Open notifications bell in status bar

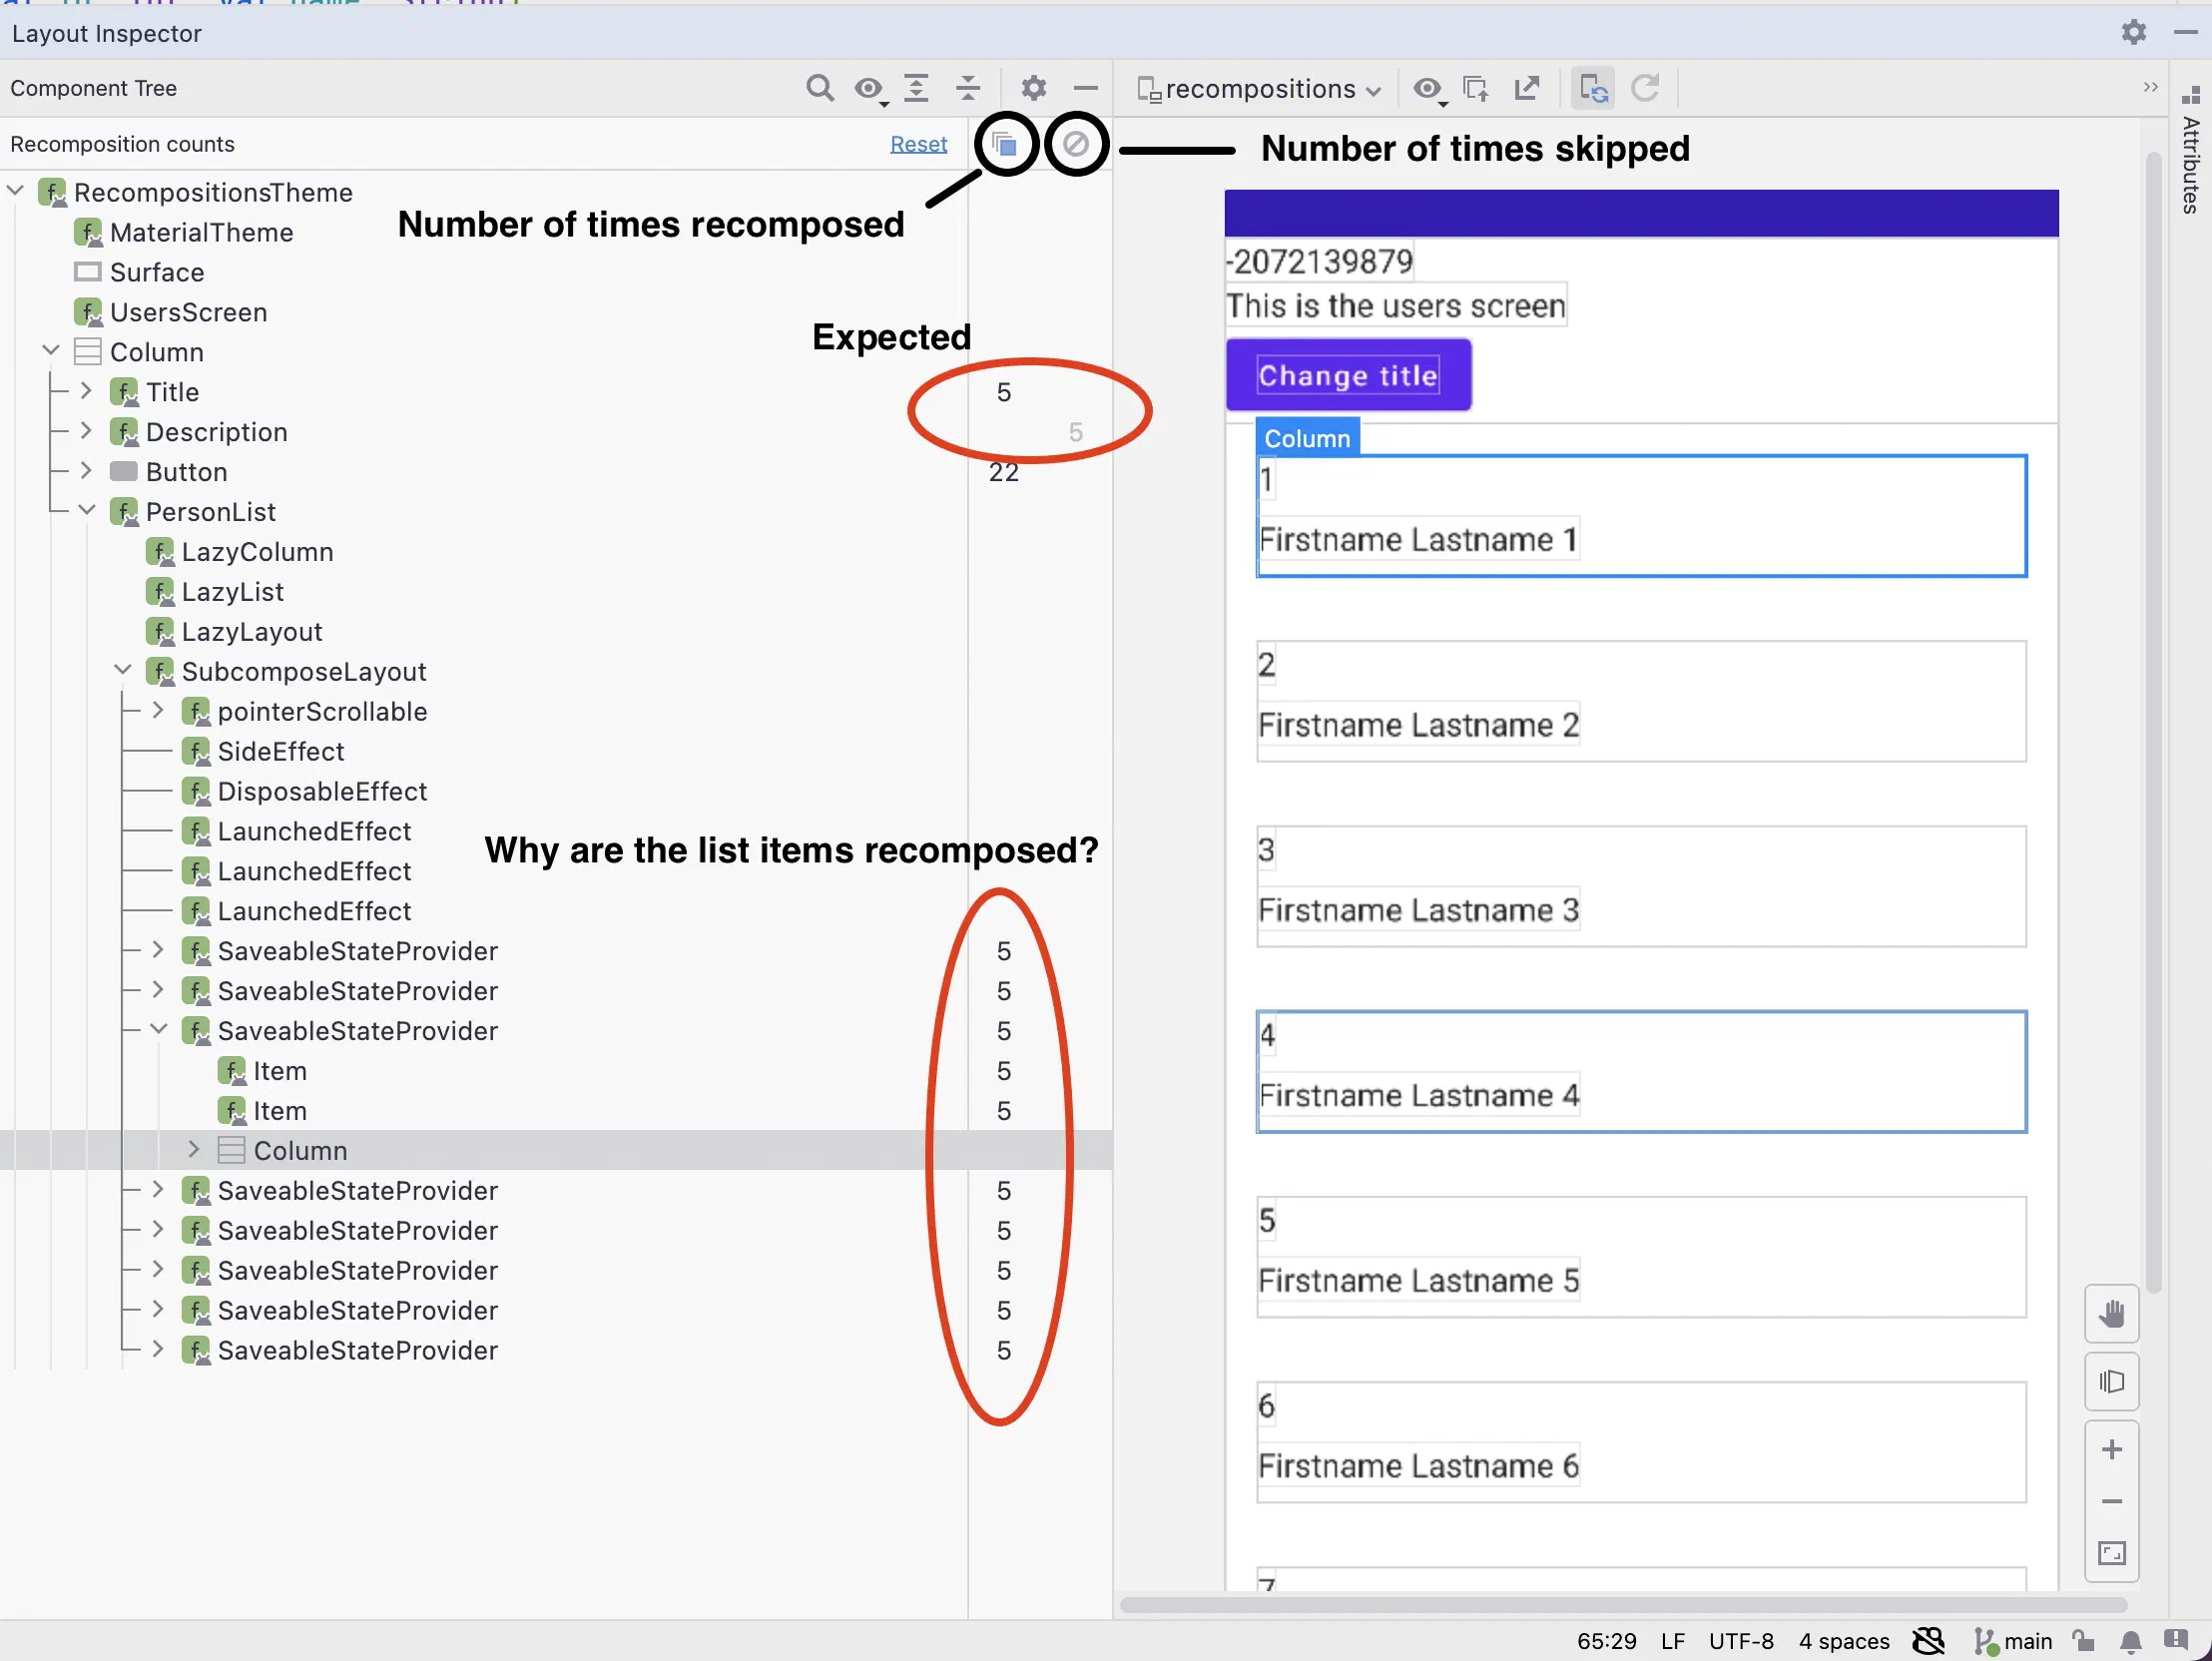coord(2131,1641)
